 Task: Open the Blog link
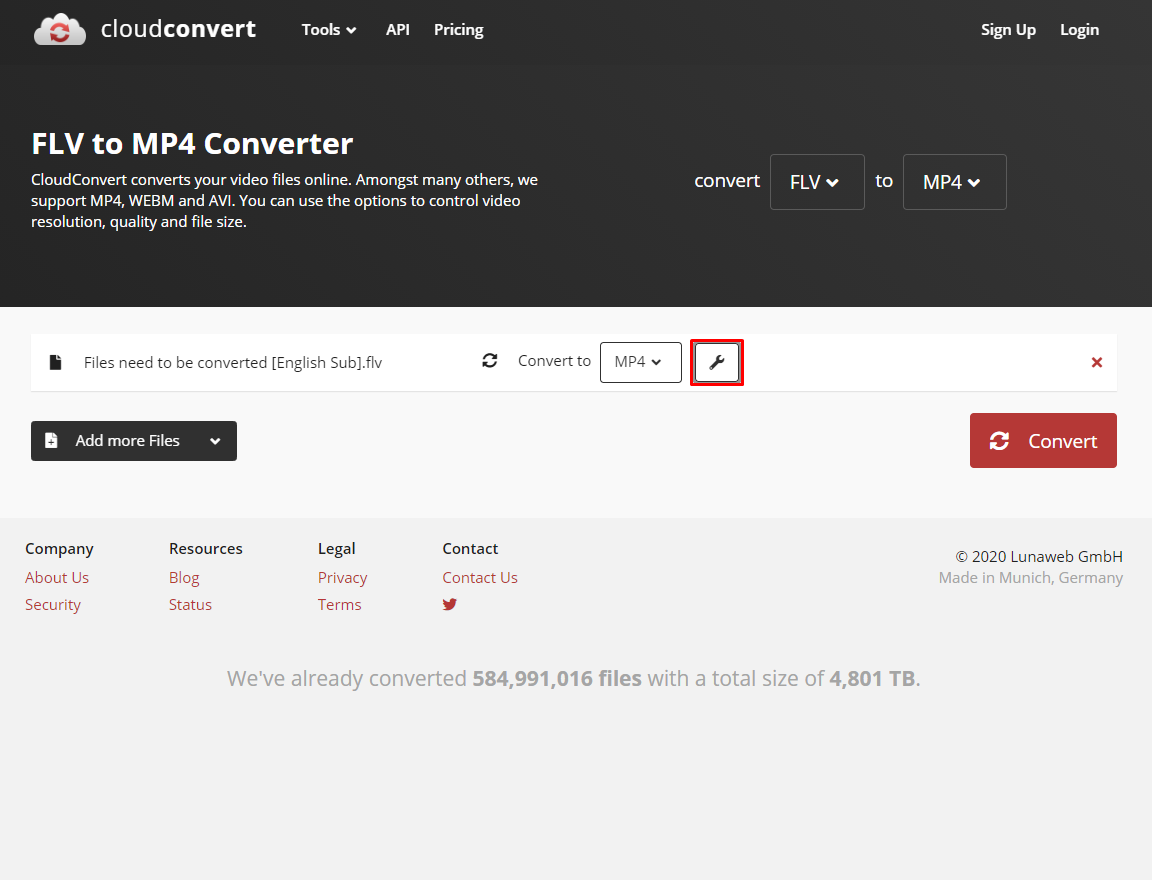click(x=184, y=577)
